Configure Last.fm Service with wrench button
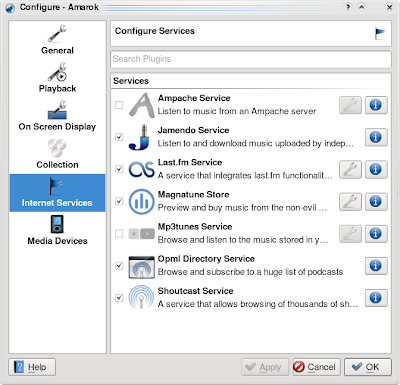 click(x=350, y=169)
